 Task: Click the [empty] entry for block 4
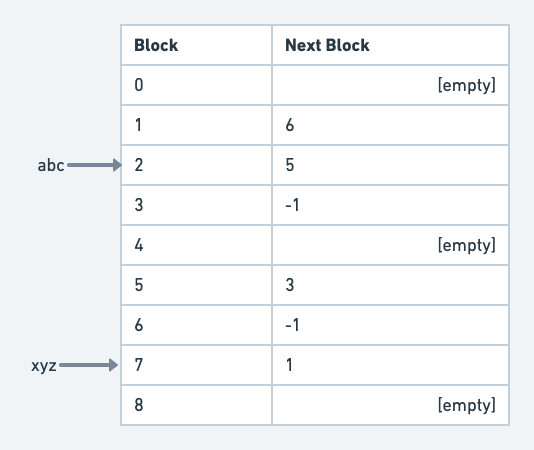coord(467,245)
